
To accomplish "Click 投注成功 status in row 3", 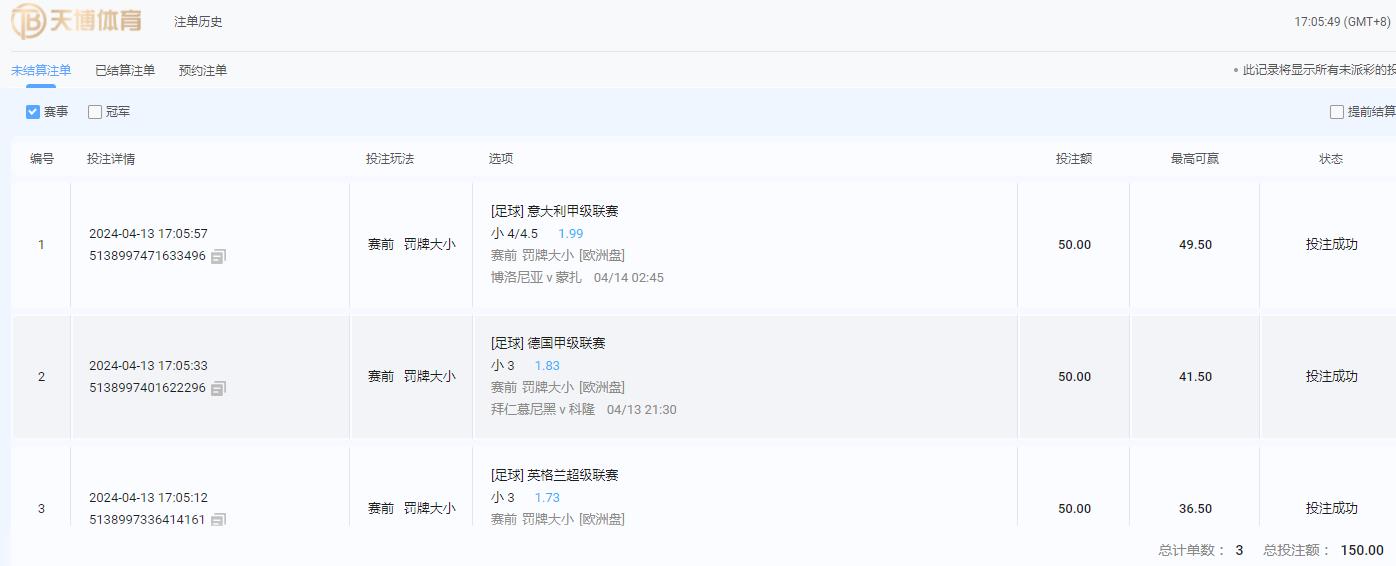I will point(1331,508).
